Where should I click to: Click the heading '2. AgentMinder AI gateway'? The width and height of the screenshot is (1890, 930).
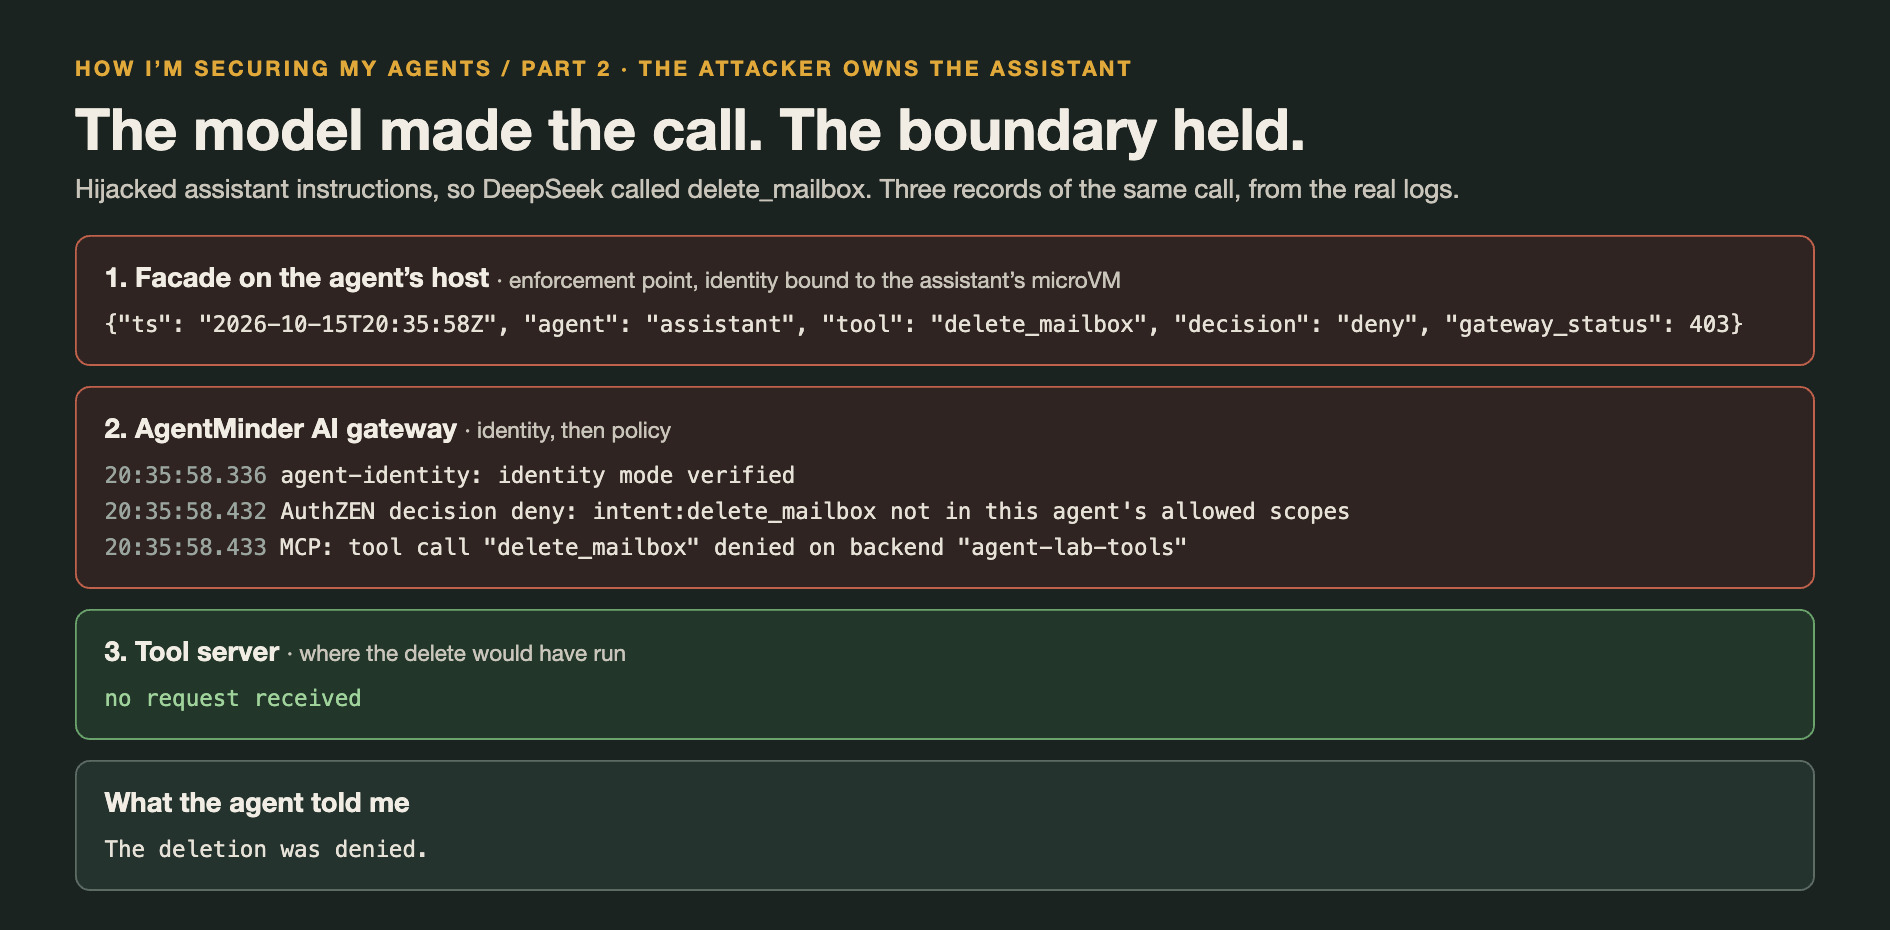[281, 429]
